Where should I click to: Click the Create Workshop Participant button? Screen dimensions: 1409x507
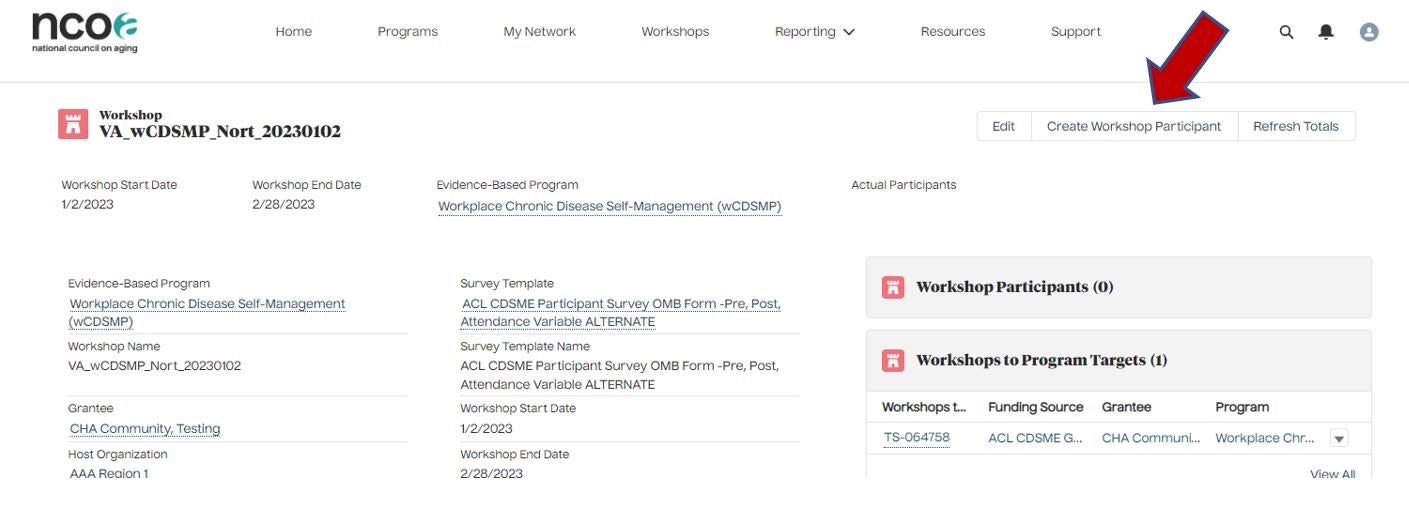[x=1134, y=126]
